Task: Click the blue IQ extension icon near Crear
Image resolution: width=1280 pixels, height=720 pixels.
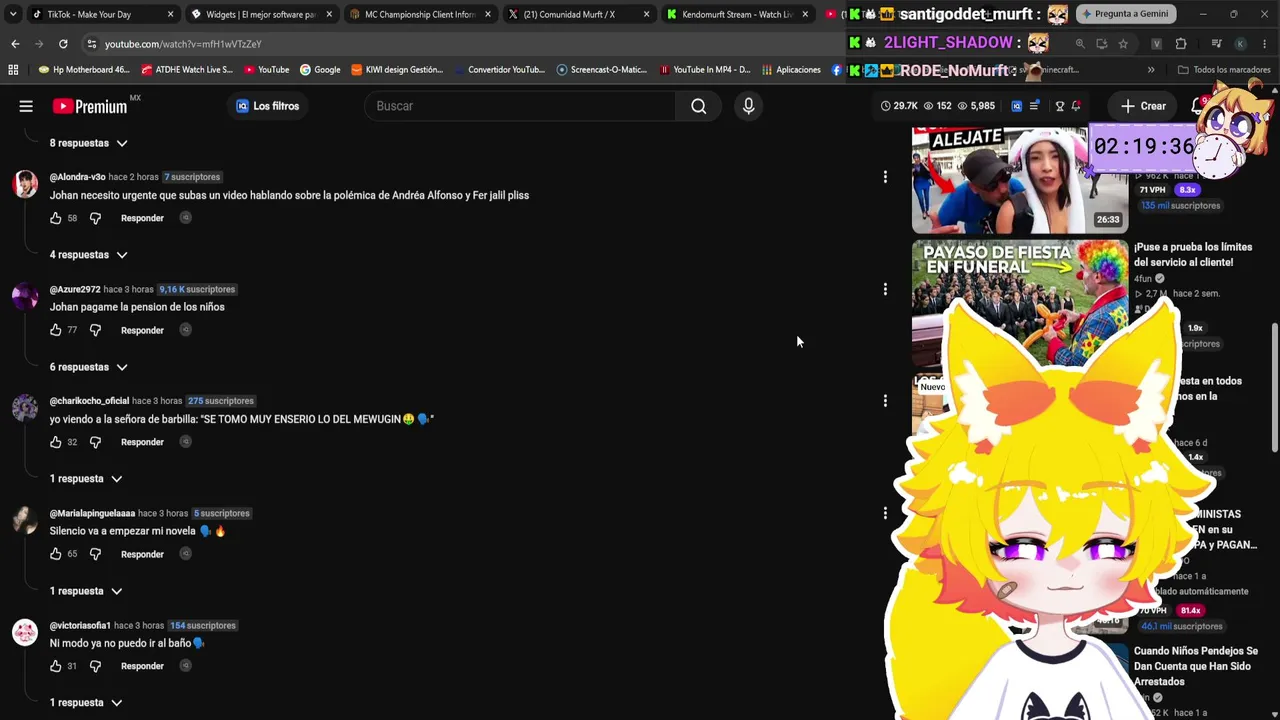Action: click(1017, 106)
